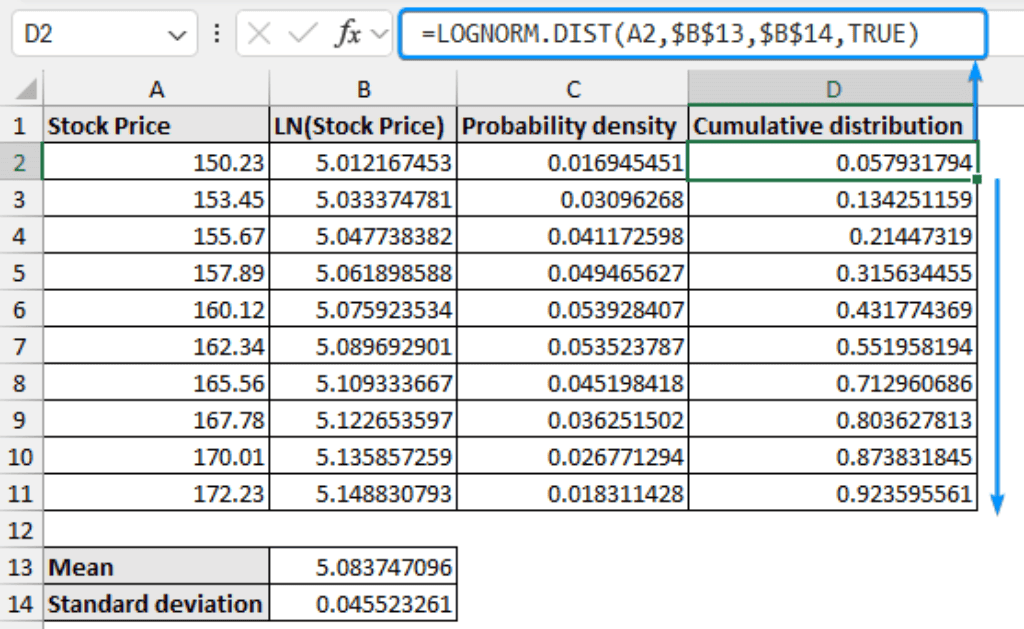Image resolution: width=1024 pixels, height=629 pixels.
Task: Select the Probability density header cell
Action: pos(572,125)
